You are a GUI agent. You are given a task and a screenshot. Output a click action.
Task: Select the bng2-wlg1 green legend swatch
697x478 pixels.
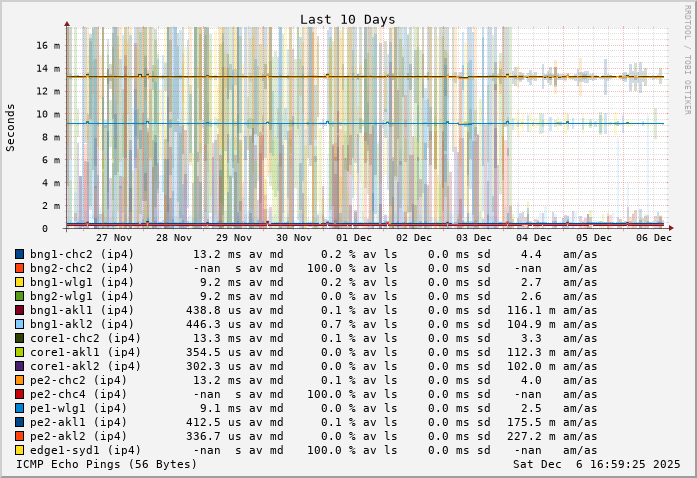coord(19,296)
